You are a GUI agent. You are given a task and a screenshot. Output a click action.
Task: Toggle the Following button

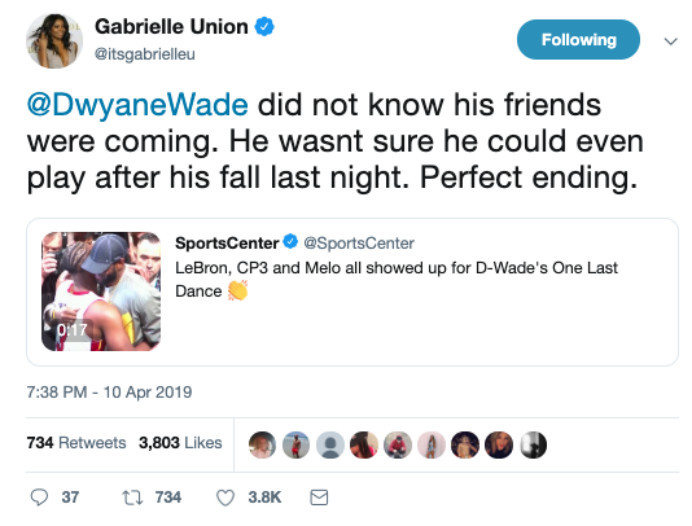[578, 40]
